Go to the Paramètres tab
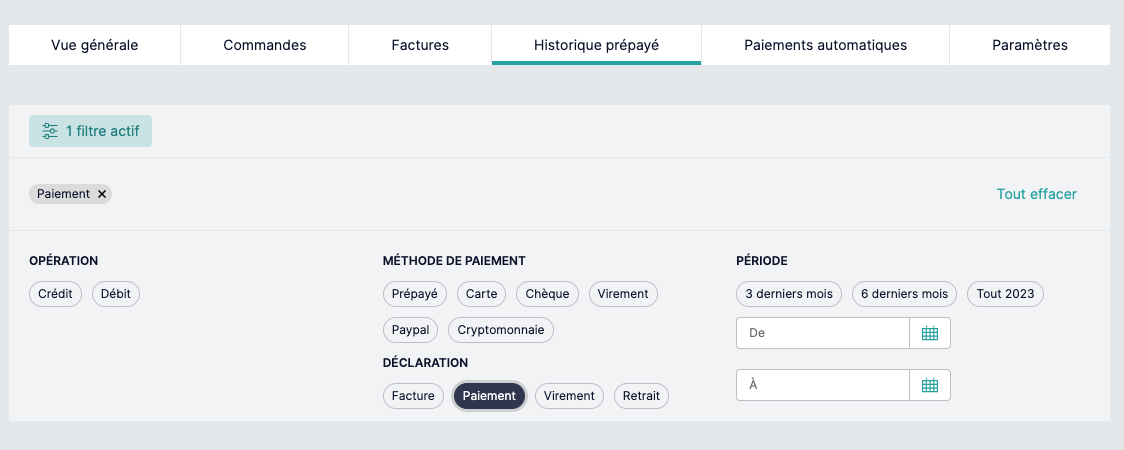 coord(1029,45)
